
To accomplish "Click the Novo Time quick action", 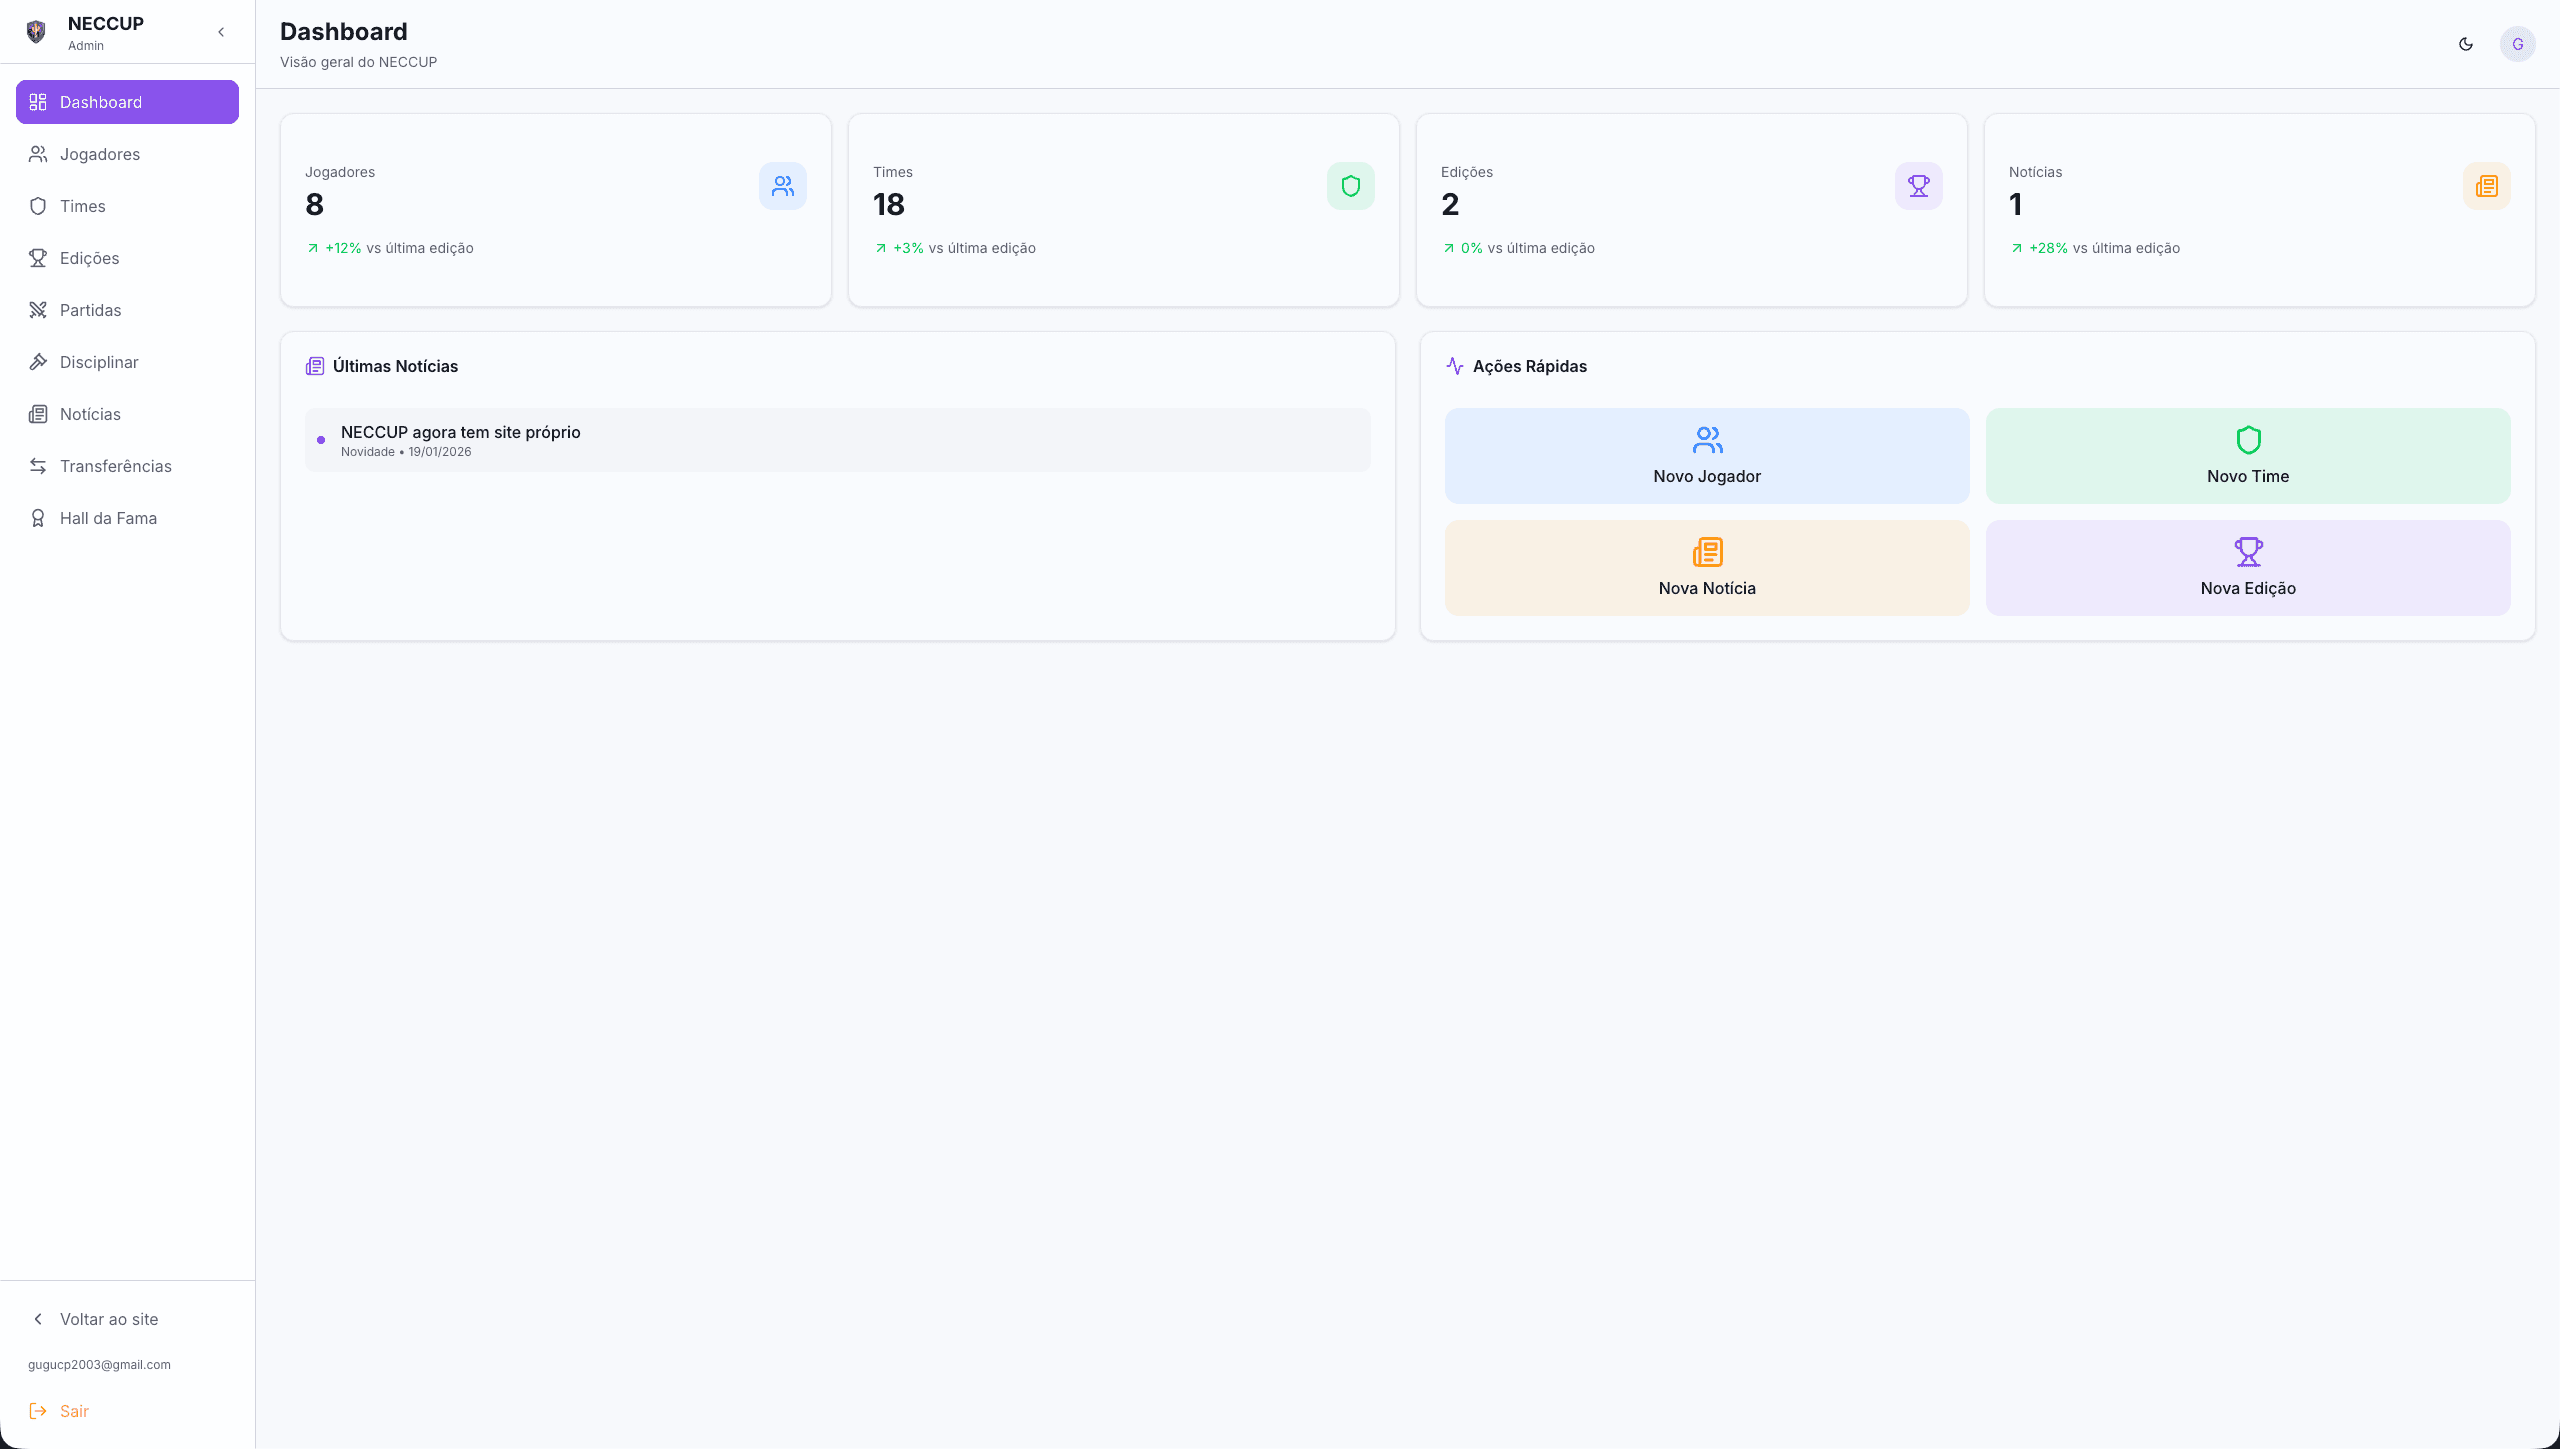I will pyautogui.click(x=2247, y=455).
